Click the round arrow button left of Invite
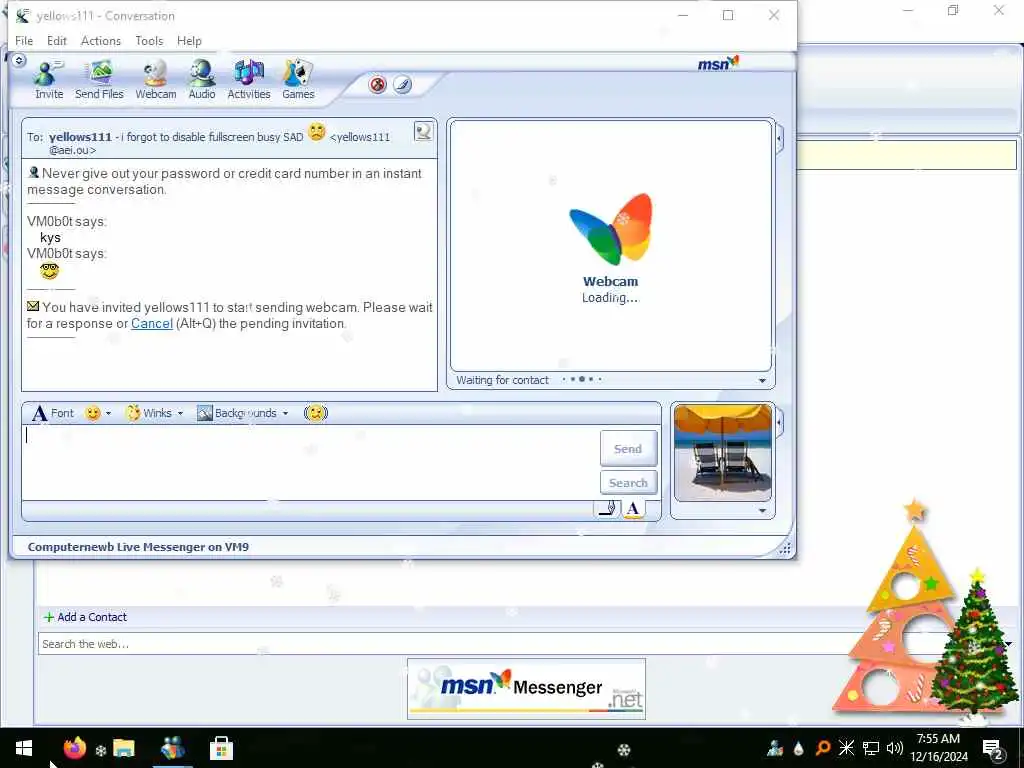 (x=19, y=61)
